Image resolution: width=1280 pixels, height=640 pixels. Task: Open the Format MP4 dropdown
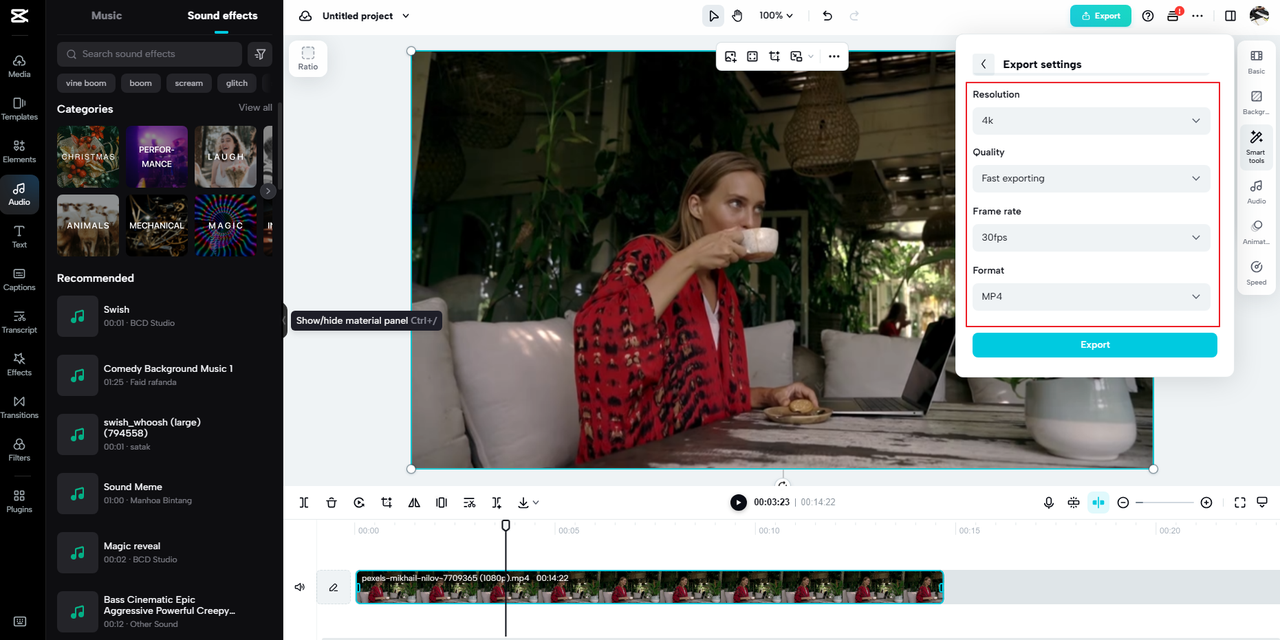point(1091,297)
